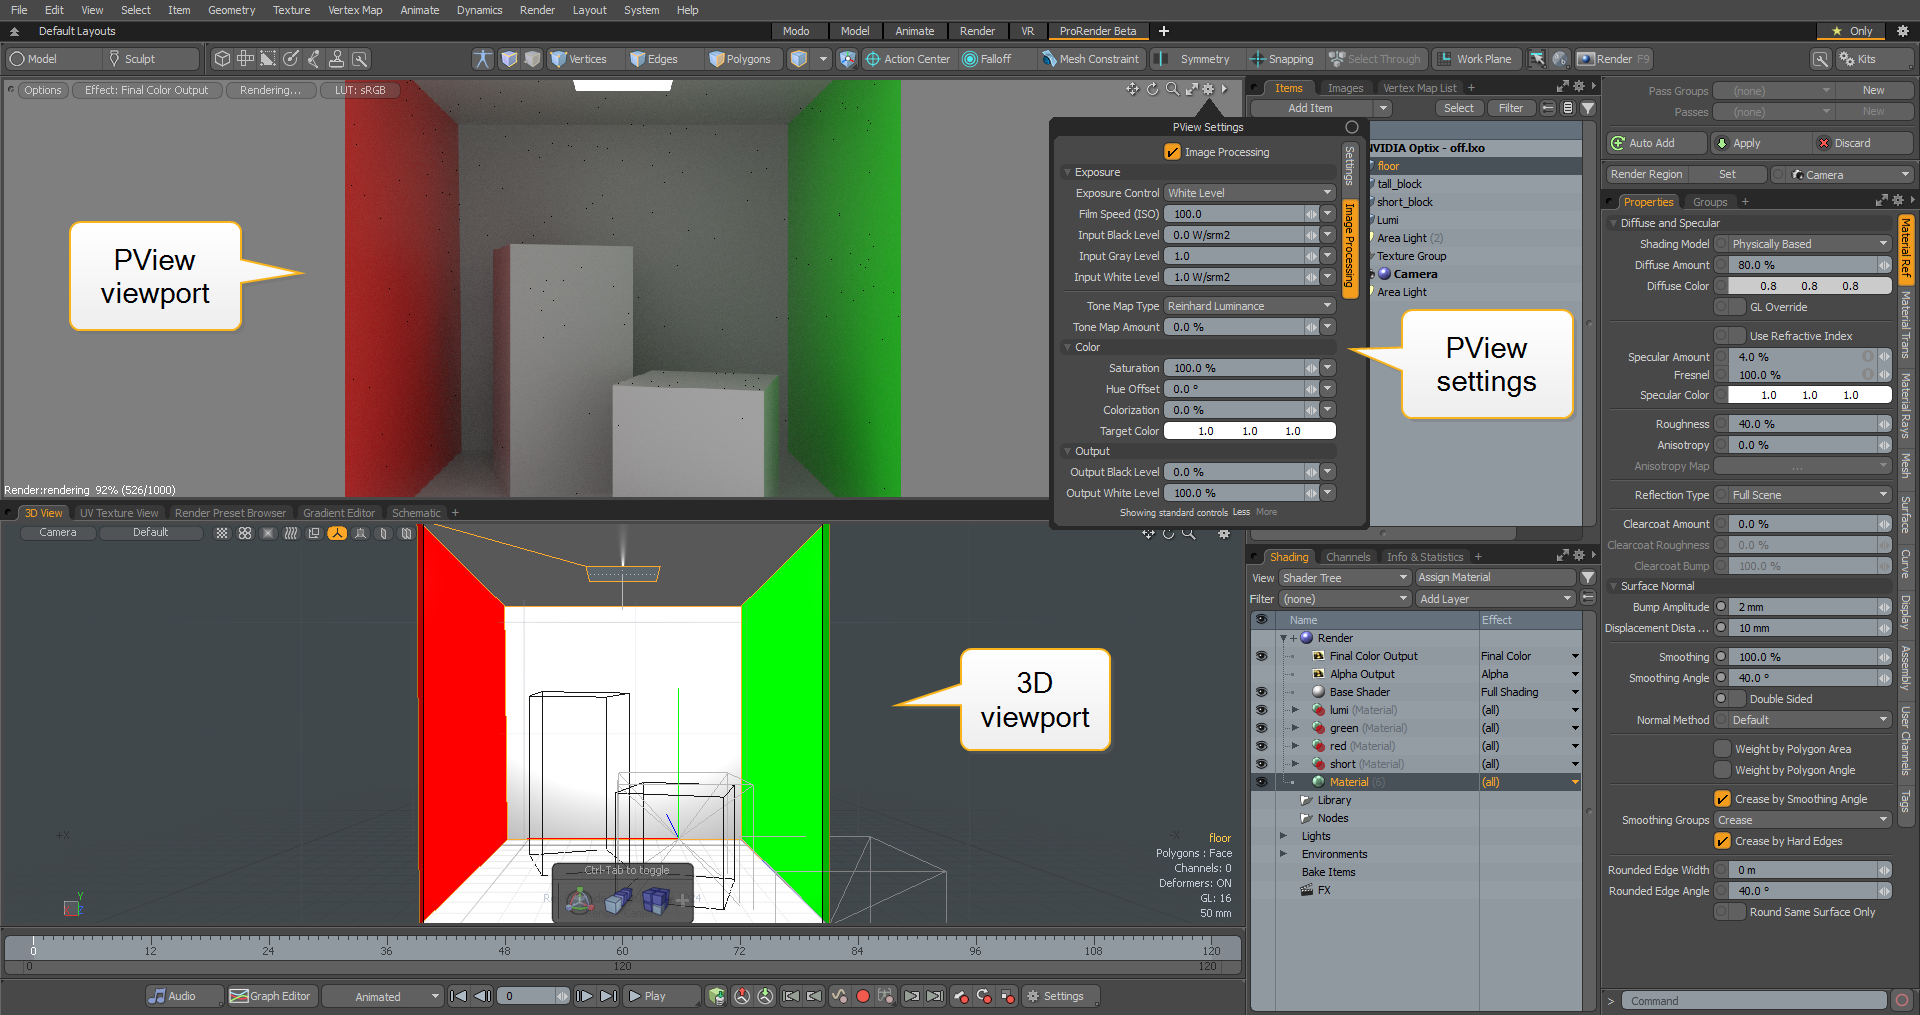Open the Graph Editor

click(x=270, y=996)
